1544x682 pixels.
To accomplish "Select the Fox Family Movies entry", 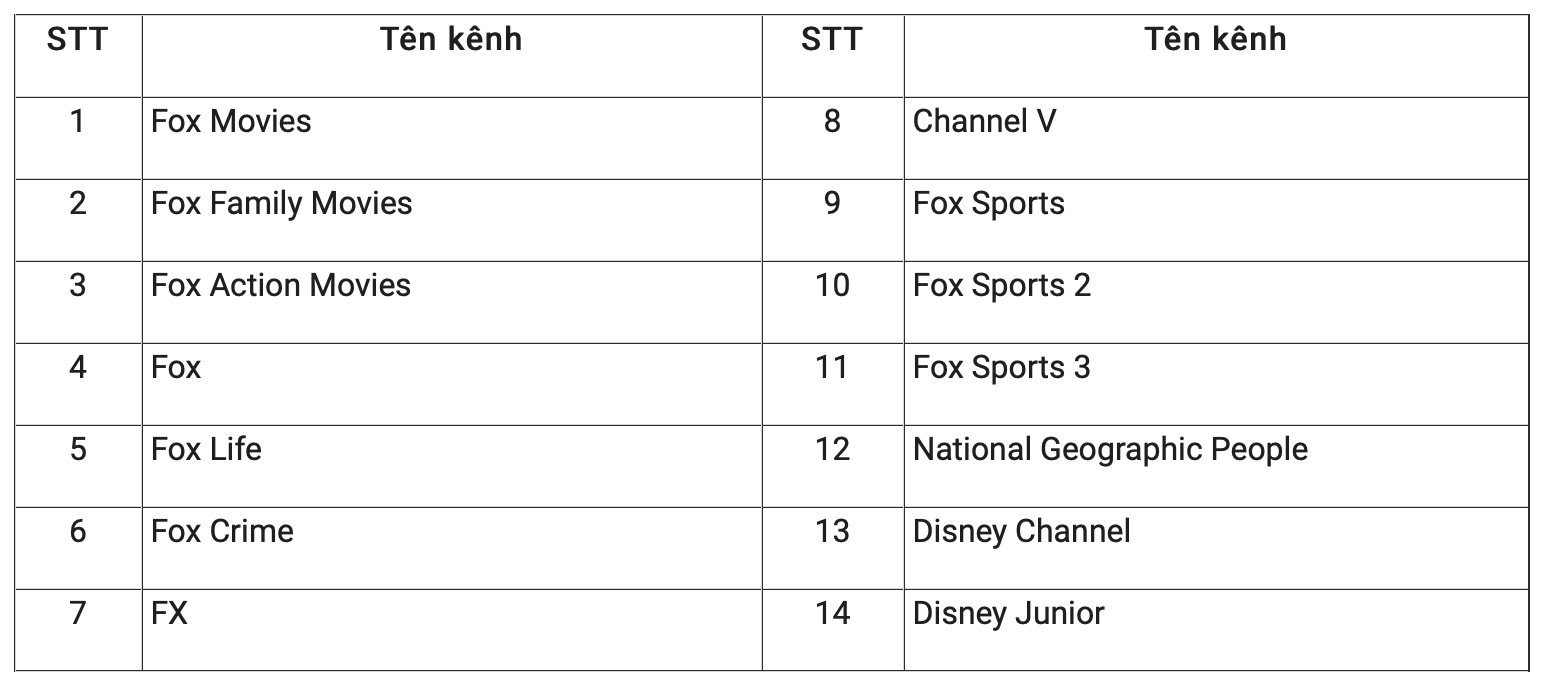I will pos(281,204).
